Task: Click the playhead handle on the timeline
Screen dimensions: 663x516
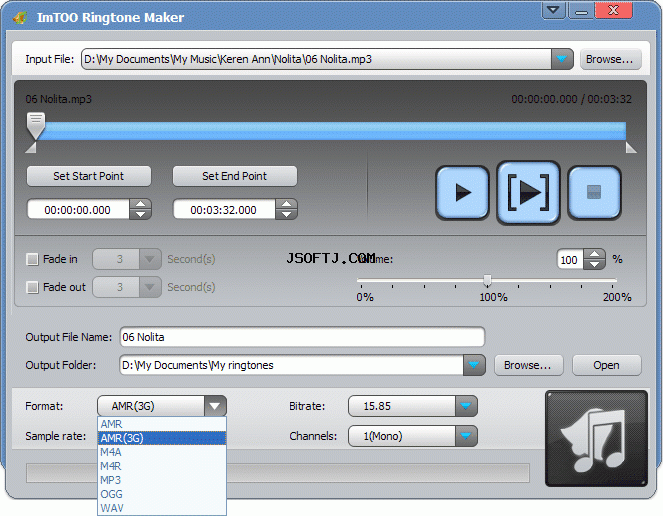Action: (x=36, y=125)
